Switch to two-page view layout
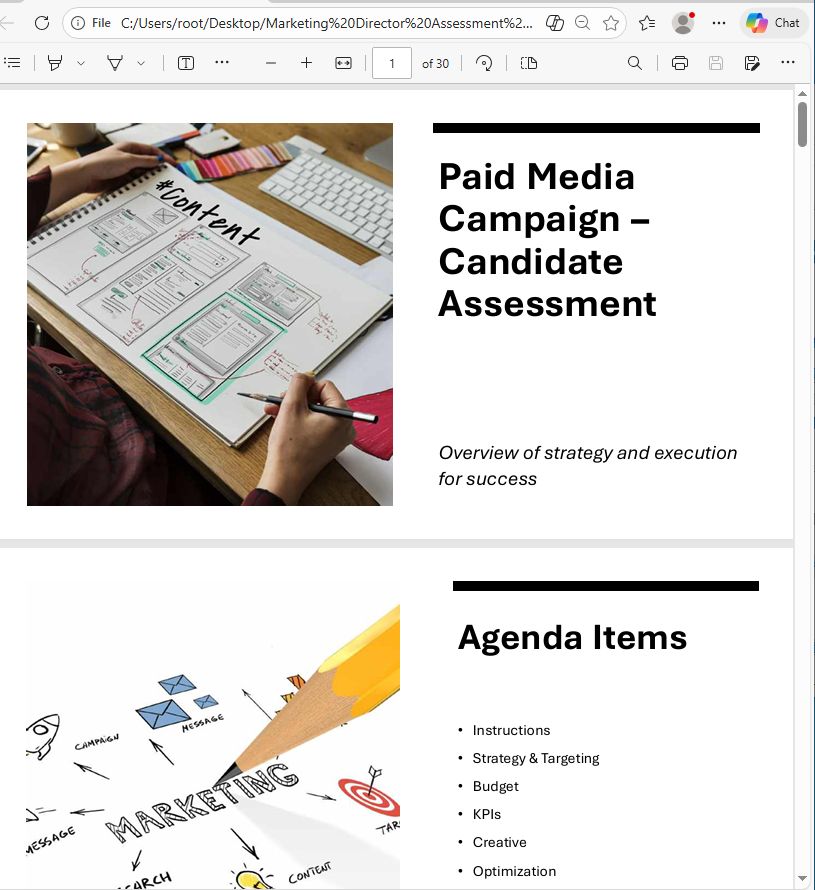815x890 pixels. pyautogui.click(x=528, y=62)
